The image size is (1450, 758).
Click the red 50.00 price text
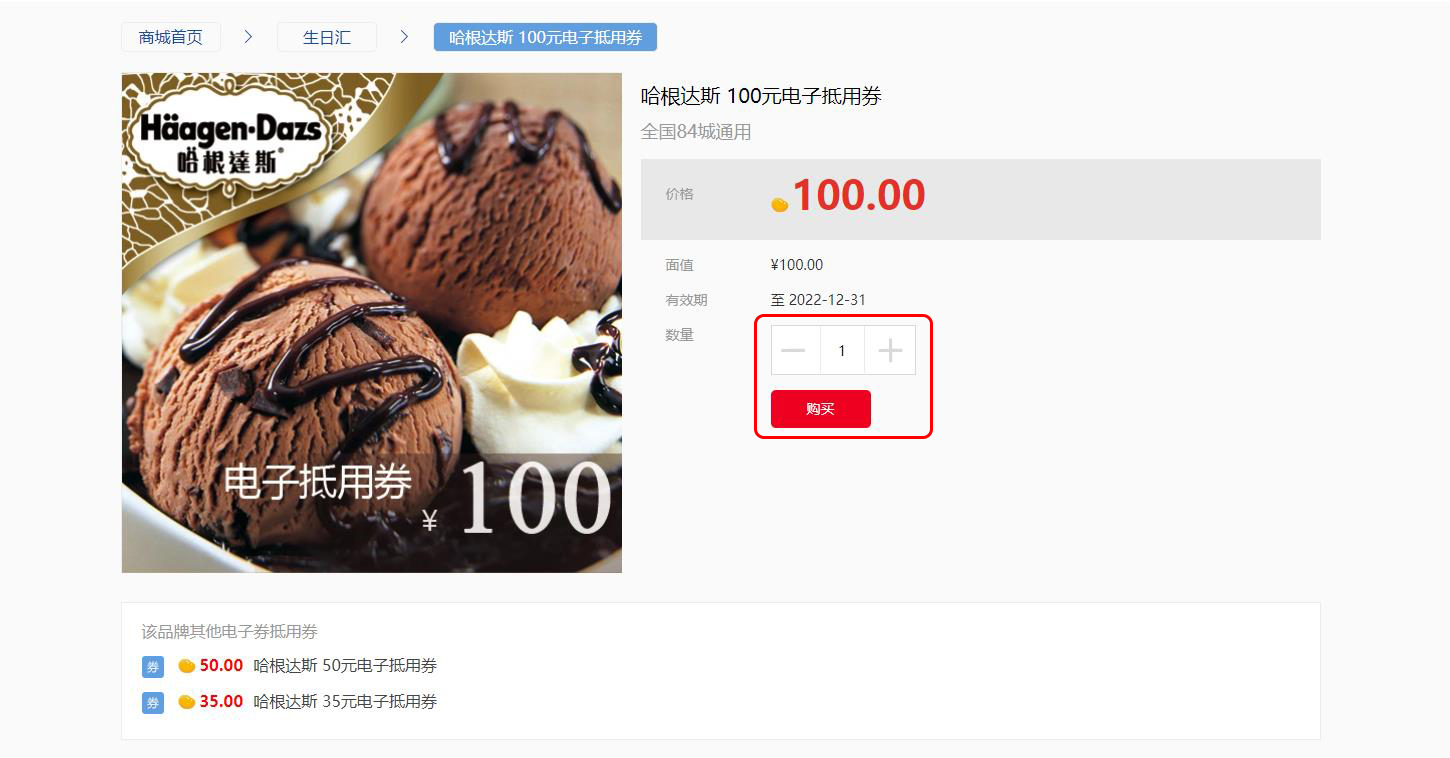coord(221,666)
